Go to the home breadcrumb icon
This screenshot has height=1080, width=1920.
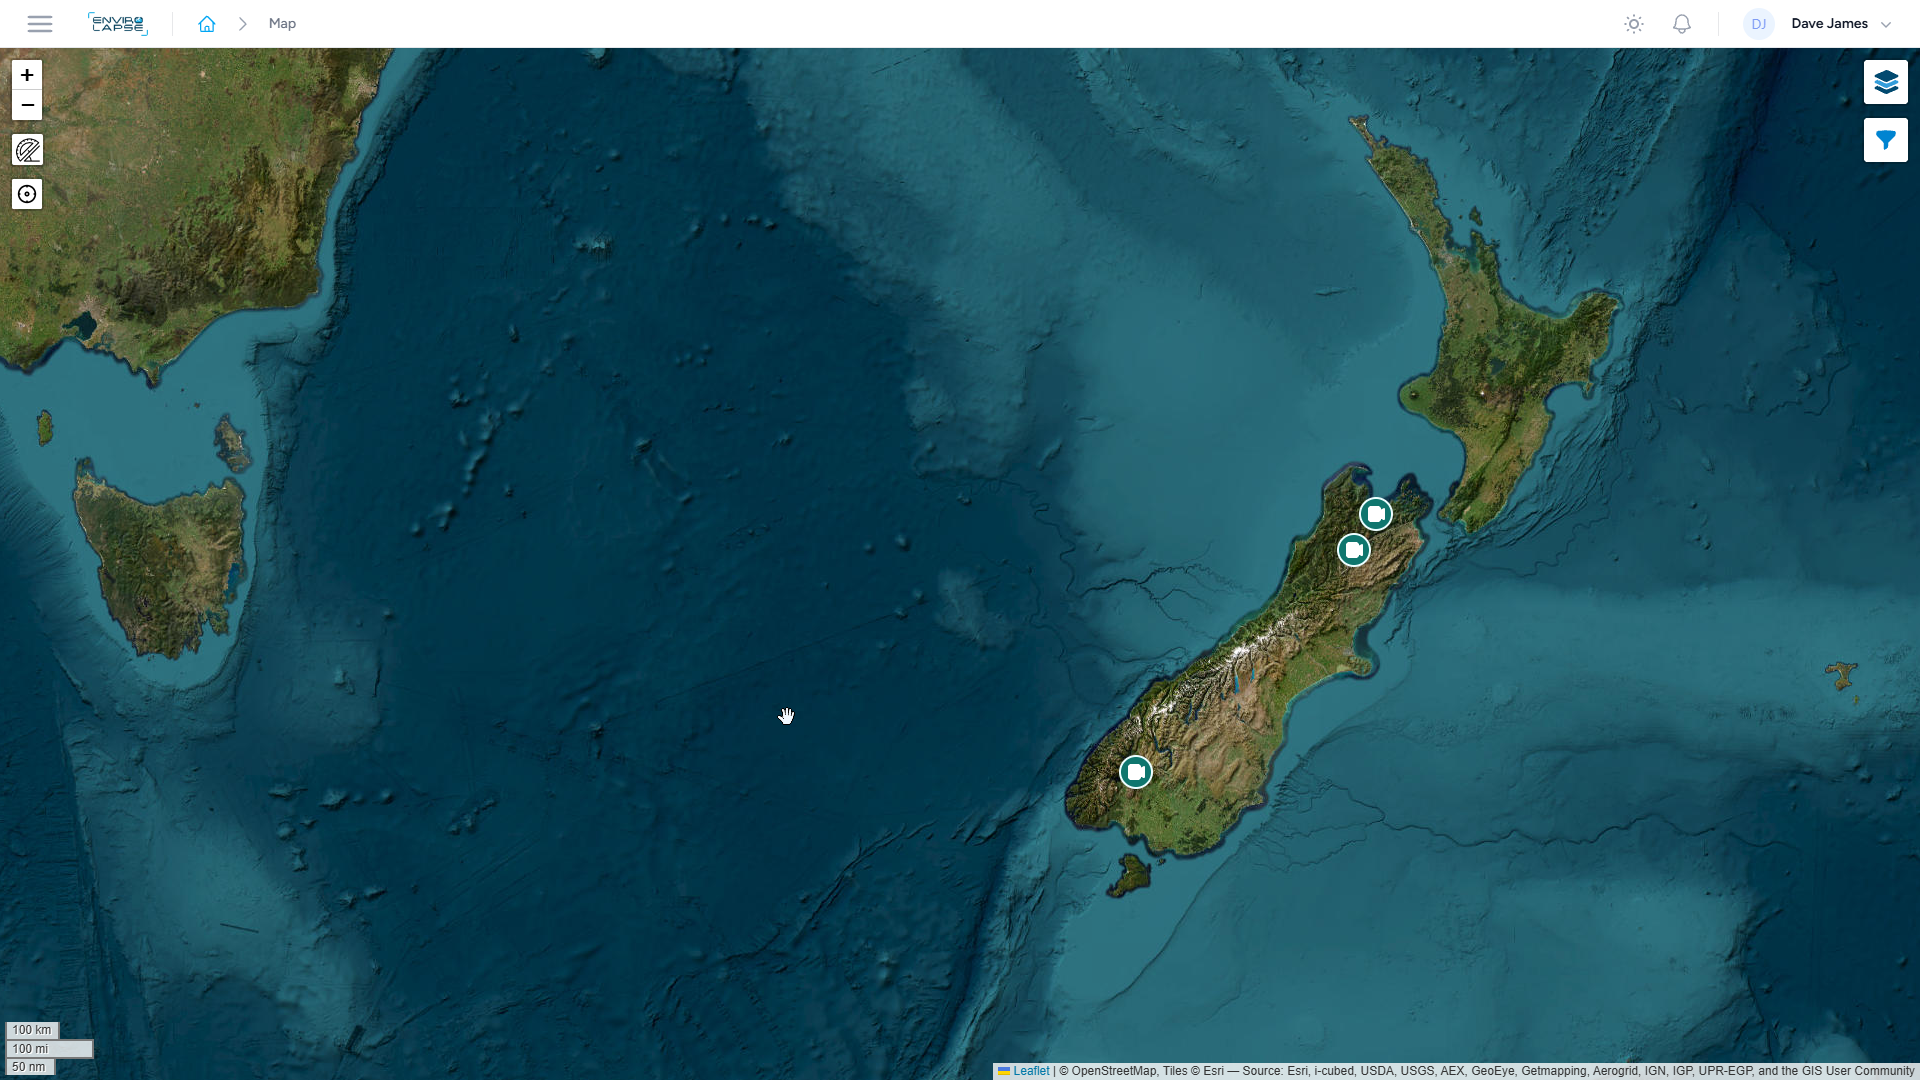pos(207,24)
